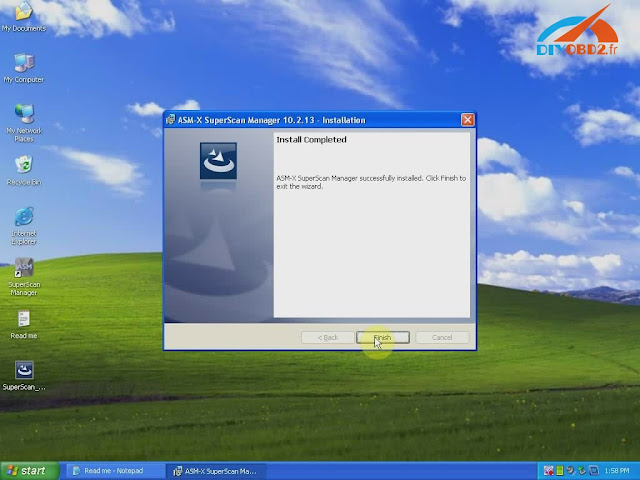Click the installer logo icon in the side panel
This screenshot has width=640, height=480.
(218, 161)
